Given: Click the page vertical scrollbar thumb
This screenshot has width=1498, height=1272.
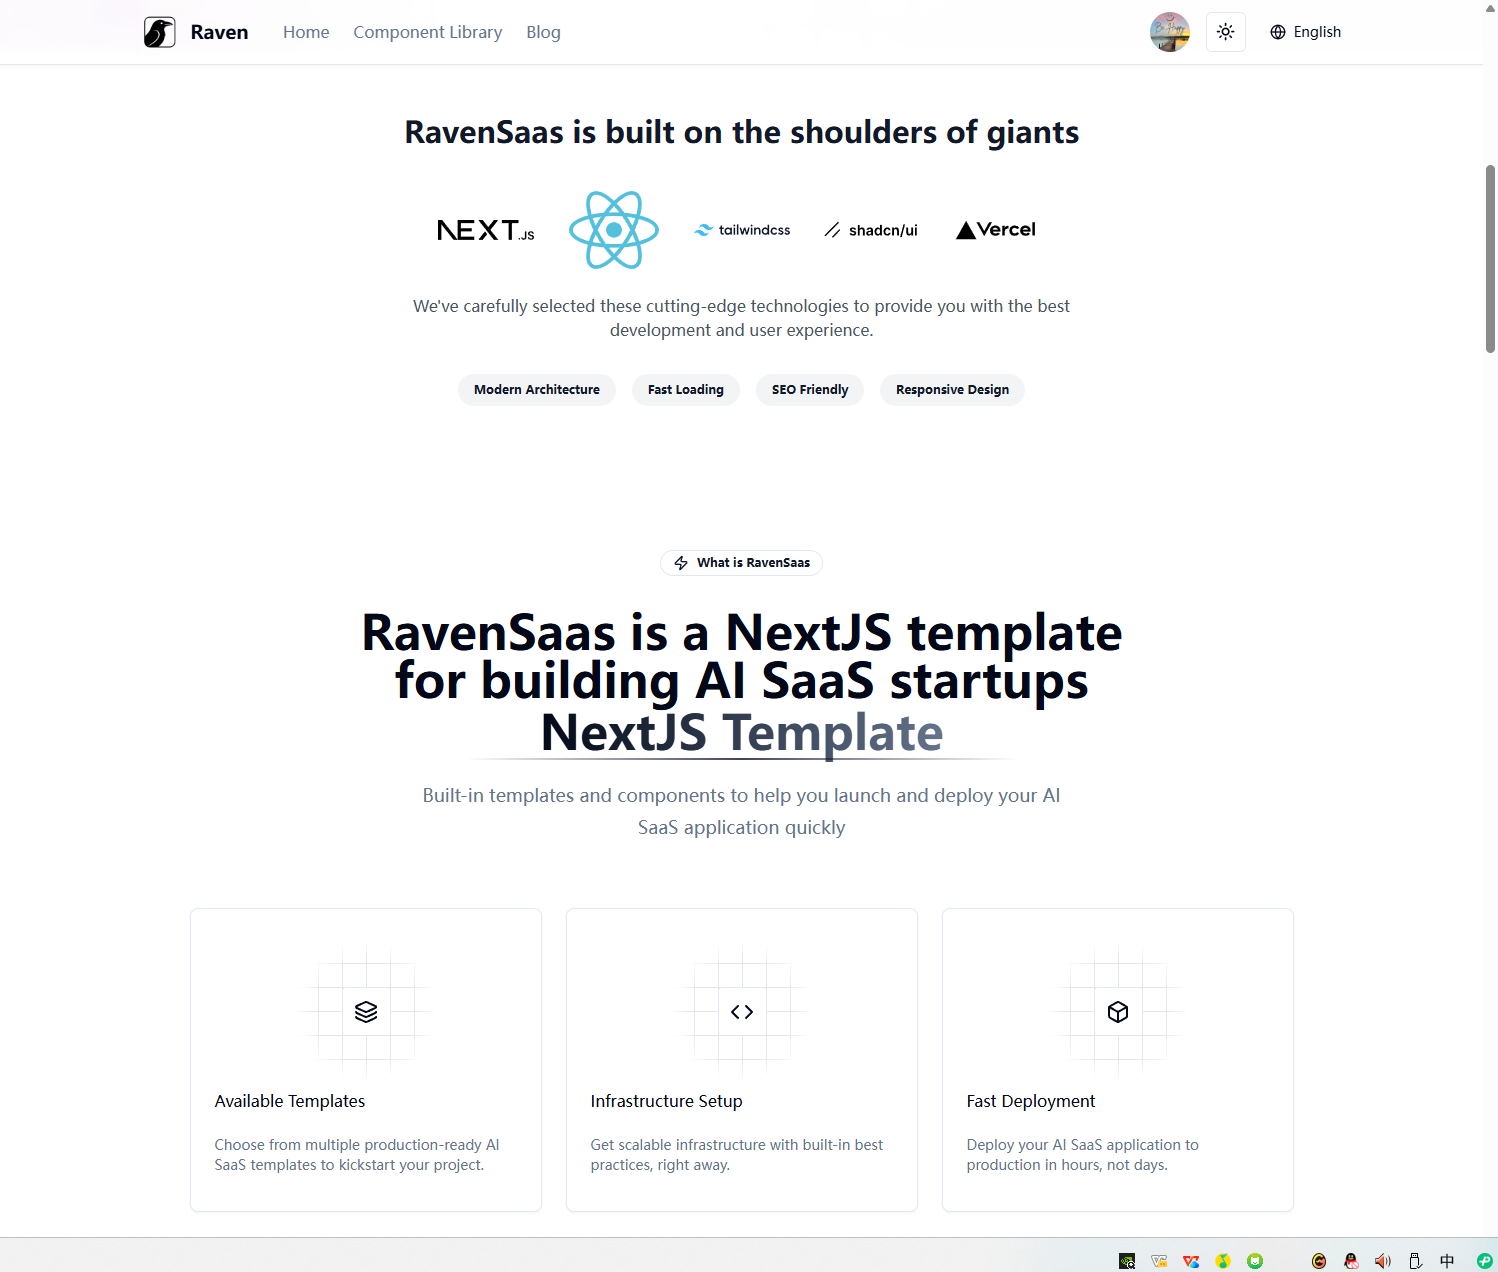Looking at the screenshot, I should [1490, 259].
